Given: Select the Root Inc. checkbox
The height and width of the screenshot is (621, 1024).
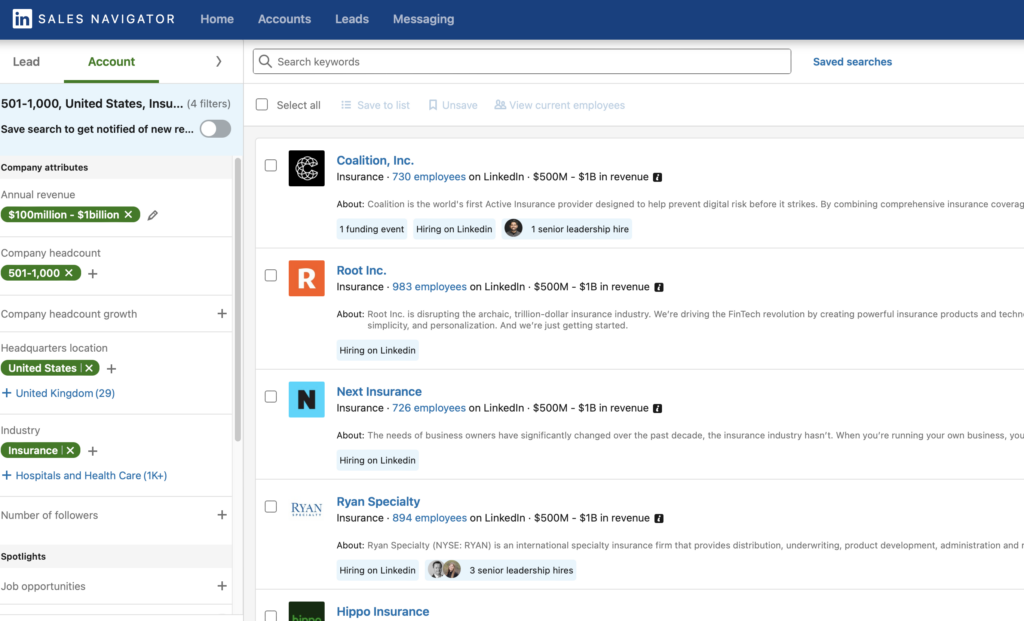Looking at the screenshot, I should click(x=270, y=275).
